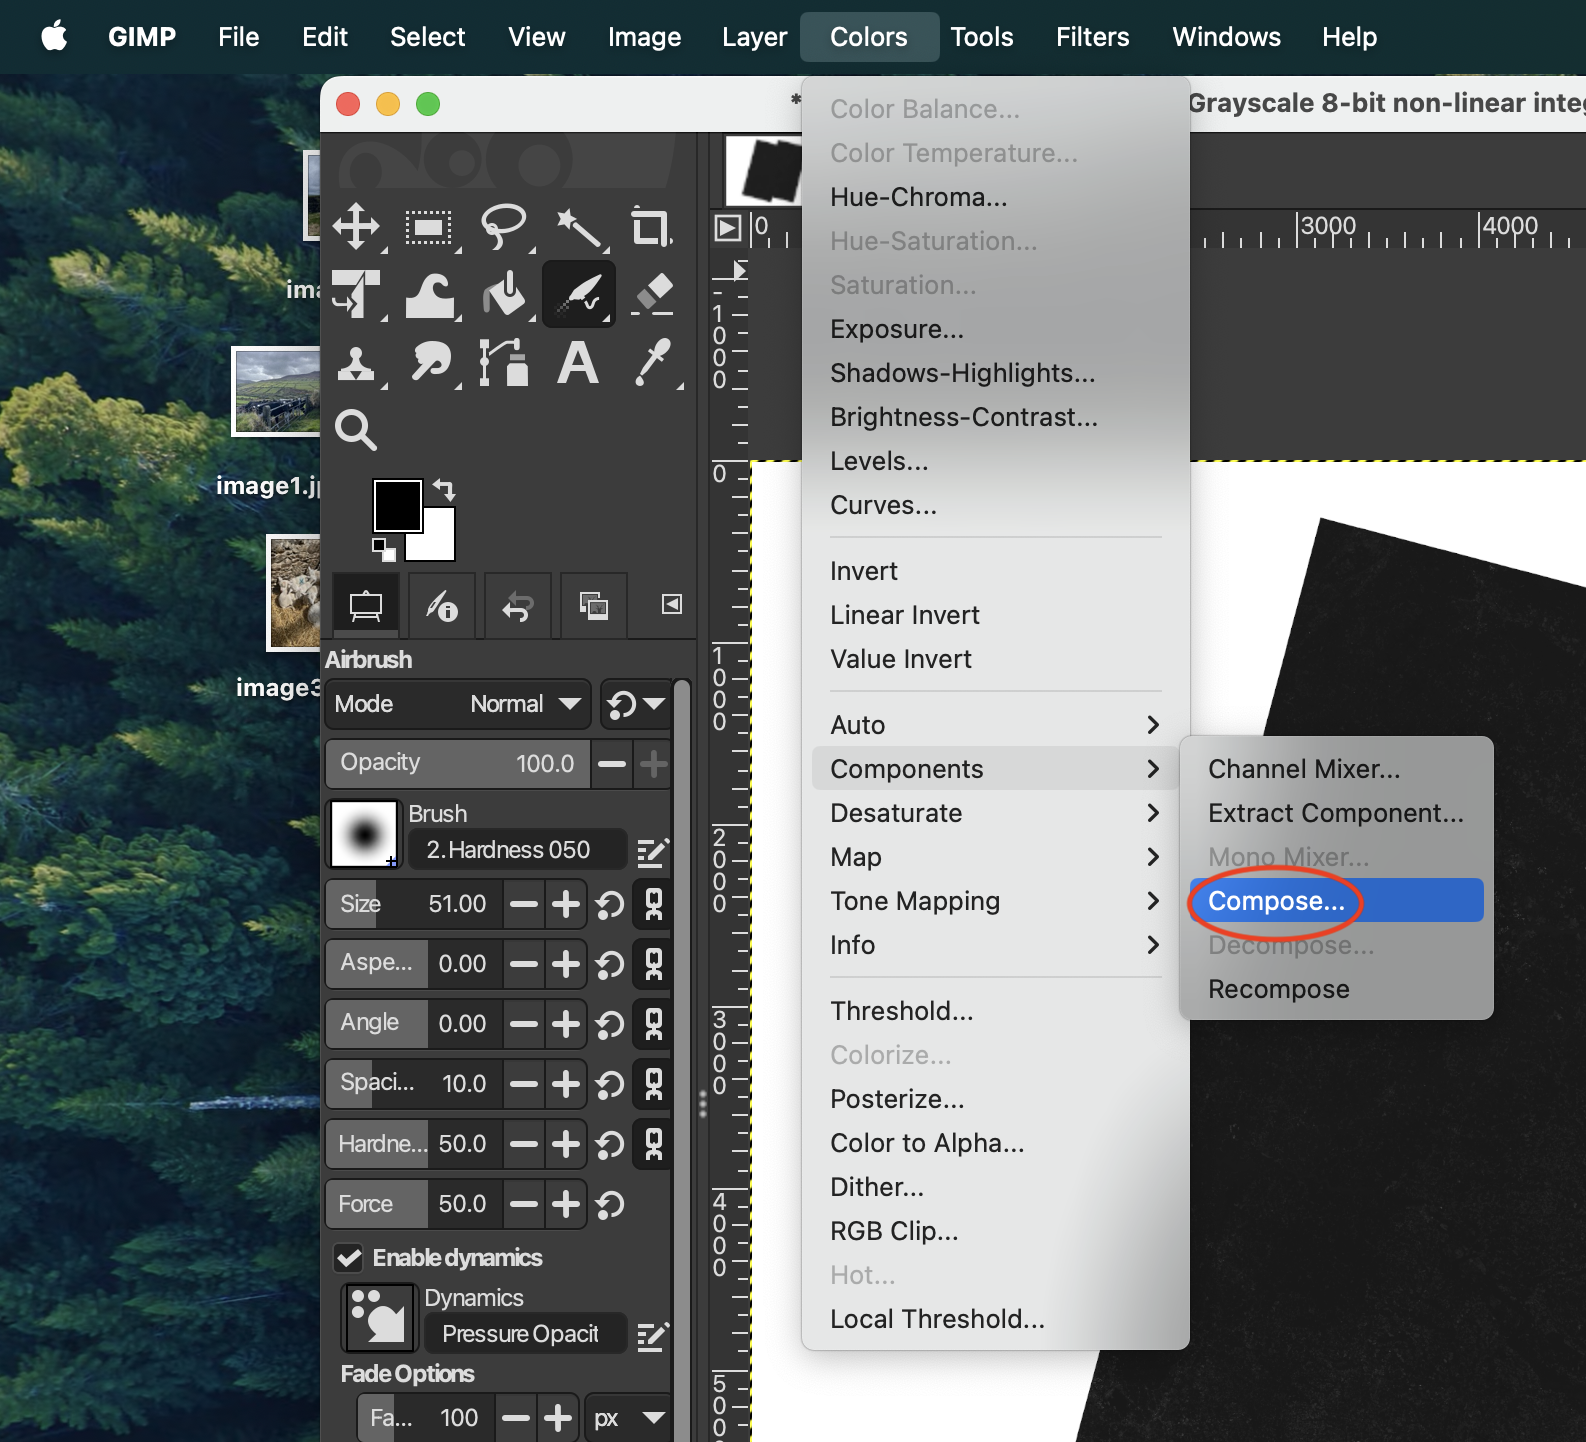Open the Undo History tab
Viewport: 1586px width, 1442px height.
(517, 605)
